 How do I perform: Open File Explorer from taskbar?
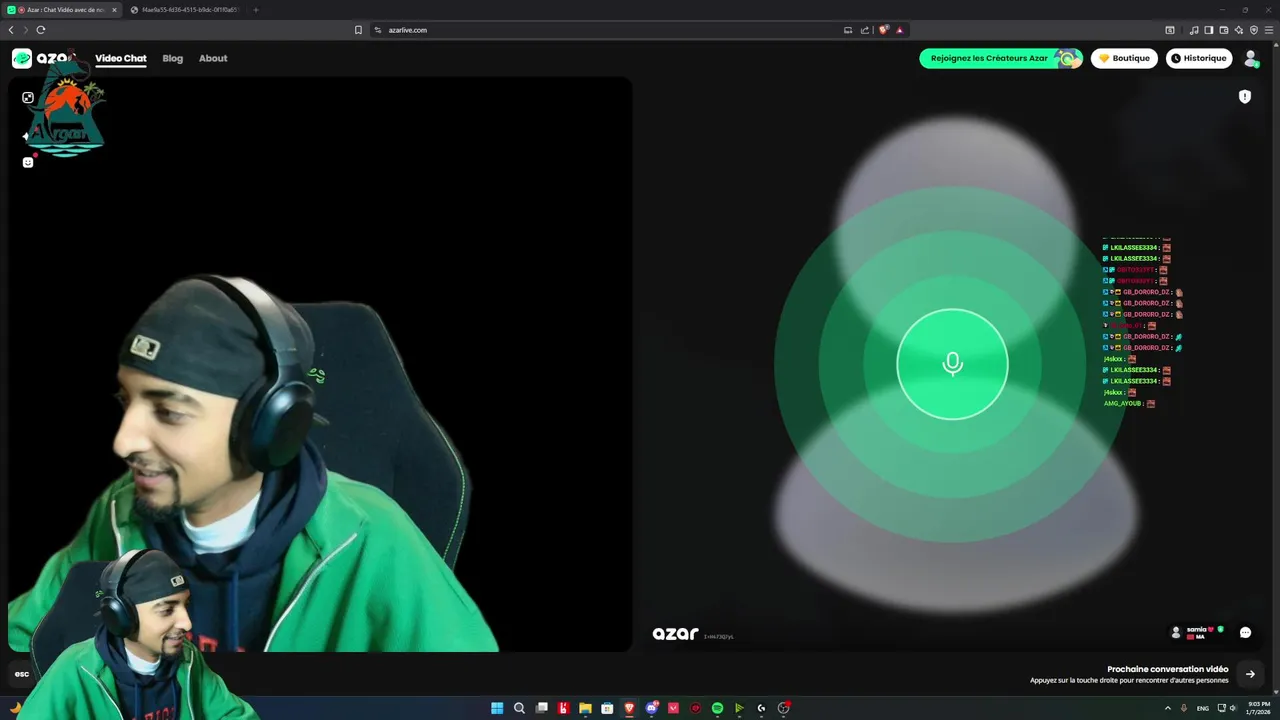tap(585, 708)
